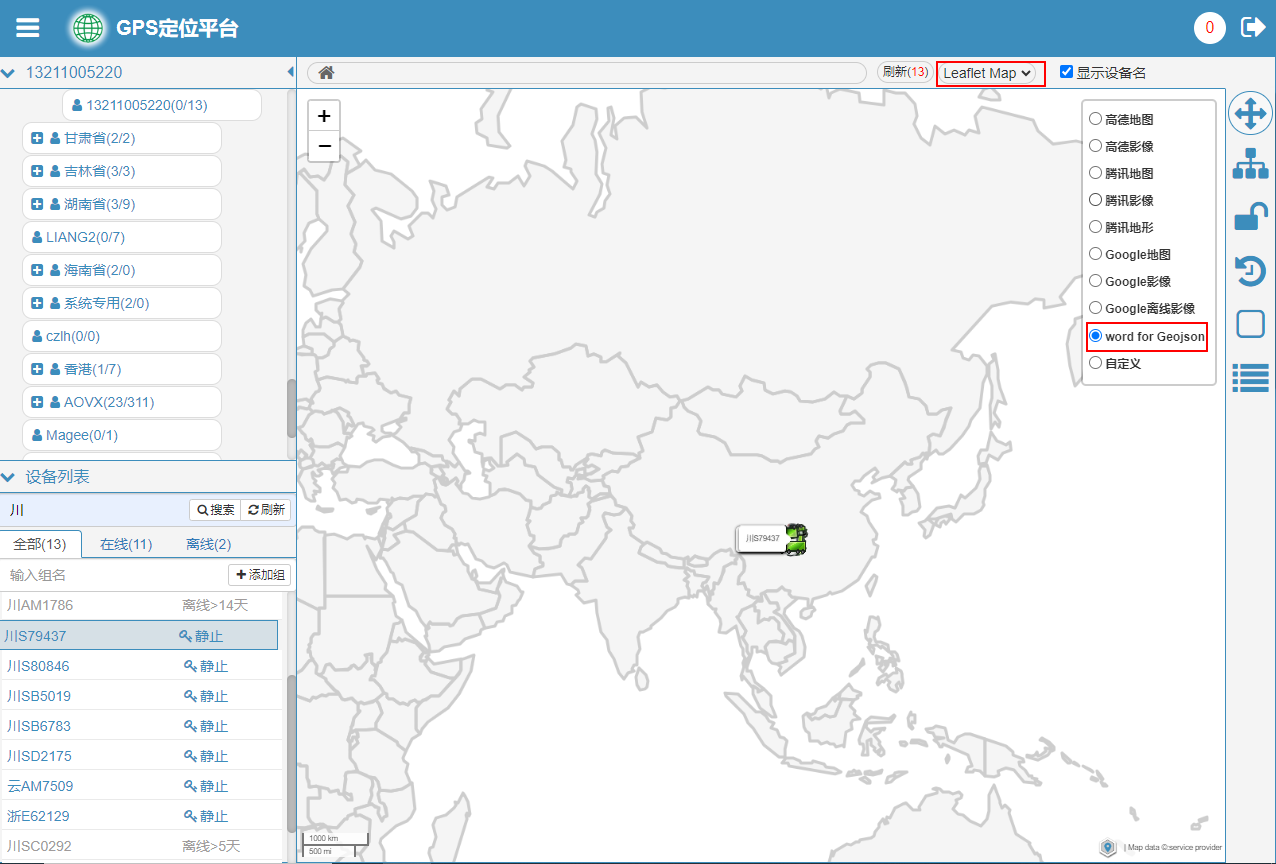Image resolution: width=1276 pixels, height=864 pixels.
Task: Select the Google影像 map layer
Action: coord(1095,281)
